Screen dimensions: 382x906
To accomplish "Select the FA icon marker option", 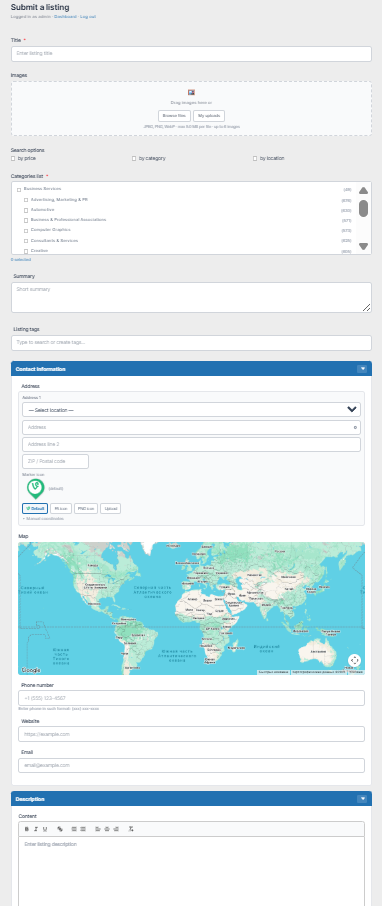I will click(61, 508).
